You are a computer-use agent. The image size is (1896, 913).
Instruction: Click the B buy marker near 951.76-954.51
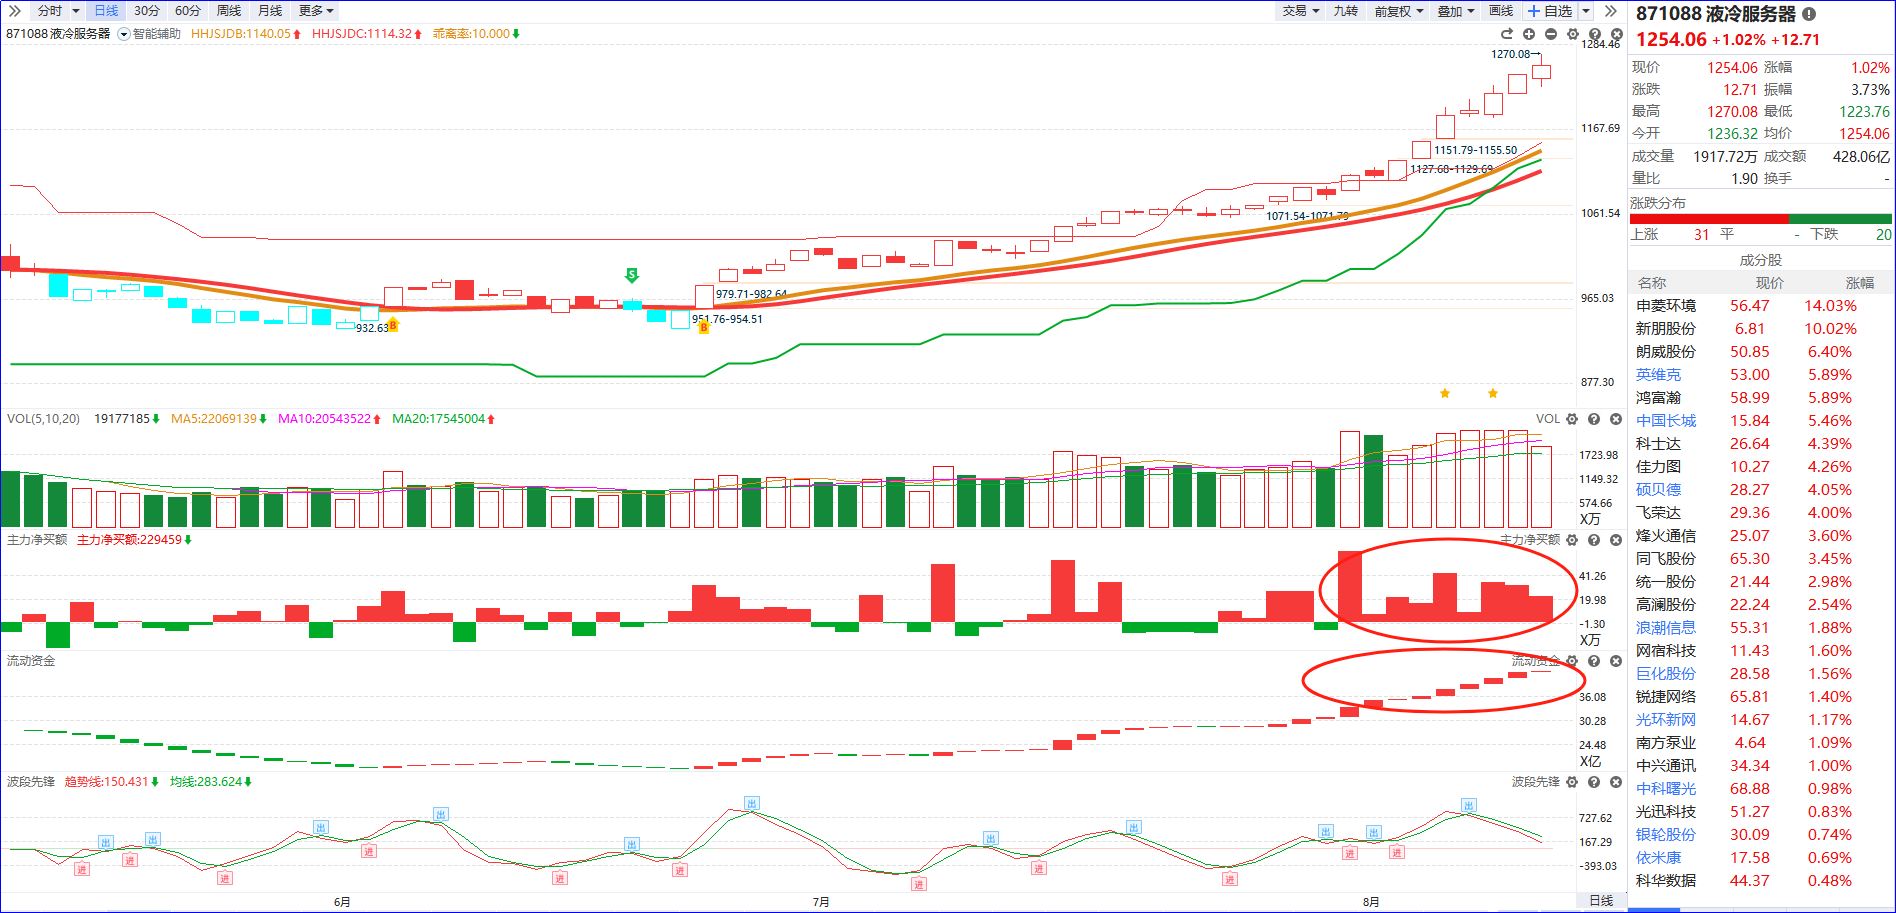click(704, 327)
